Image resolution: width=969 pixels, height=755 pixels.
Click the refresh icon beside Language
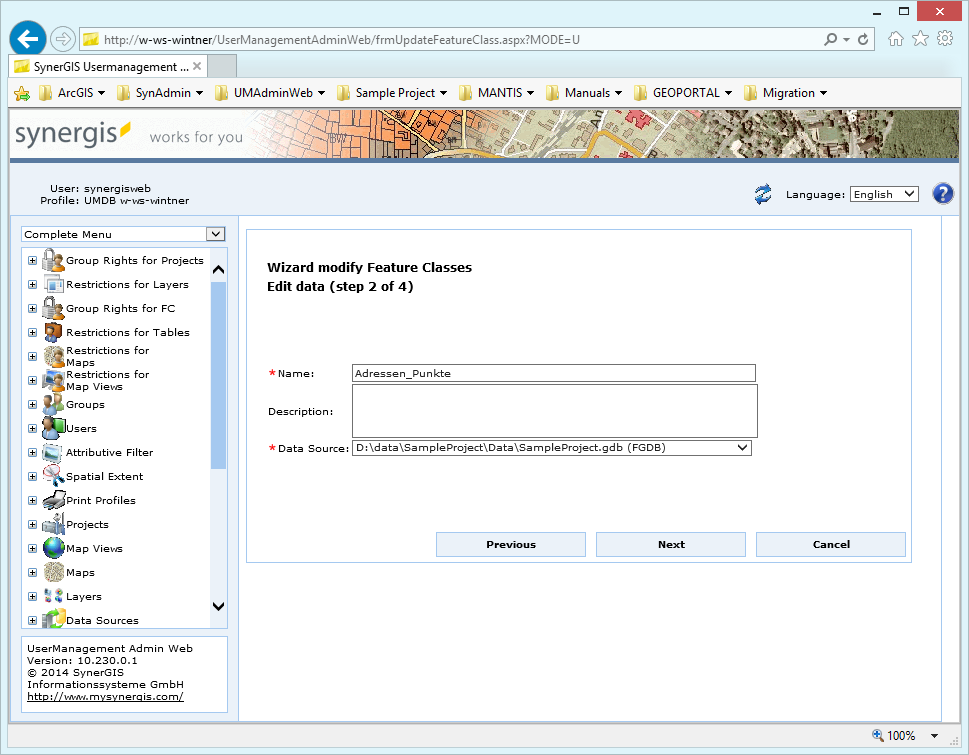point(762,194)
